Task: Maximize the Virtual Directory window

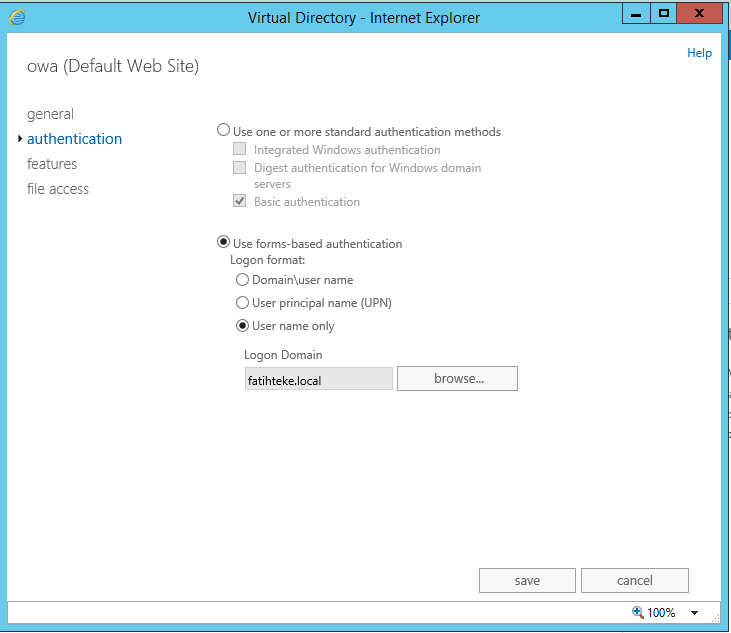Action: 664,14
